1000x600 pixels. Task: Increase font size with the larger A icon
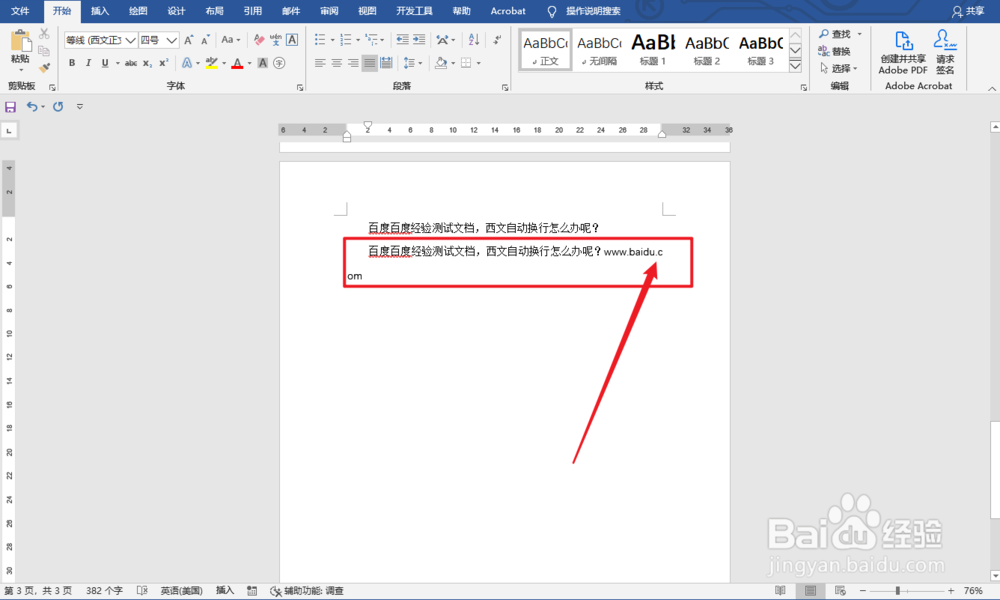click(x=189, y=40)
